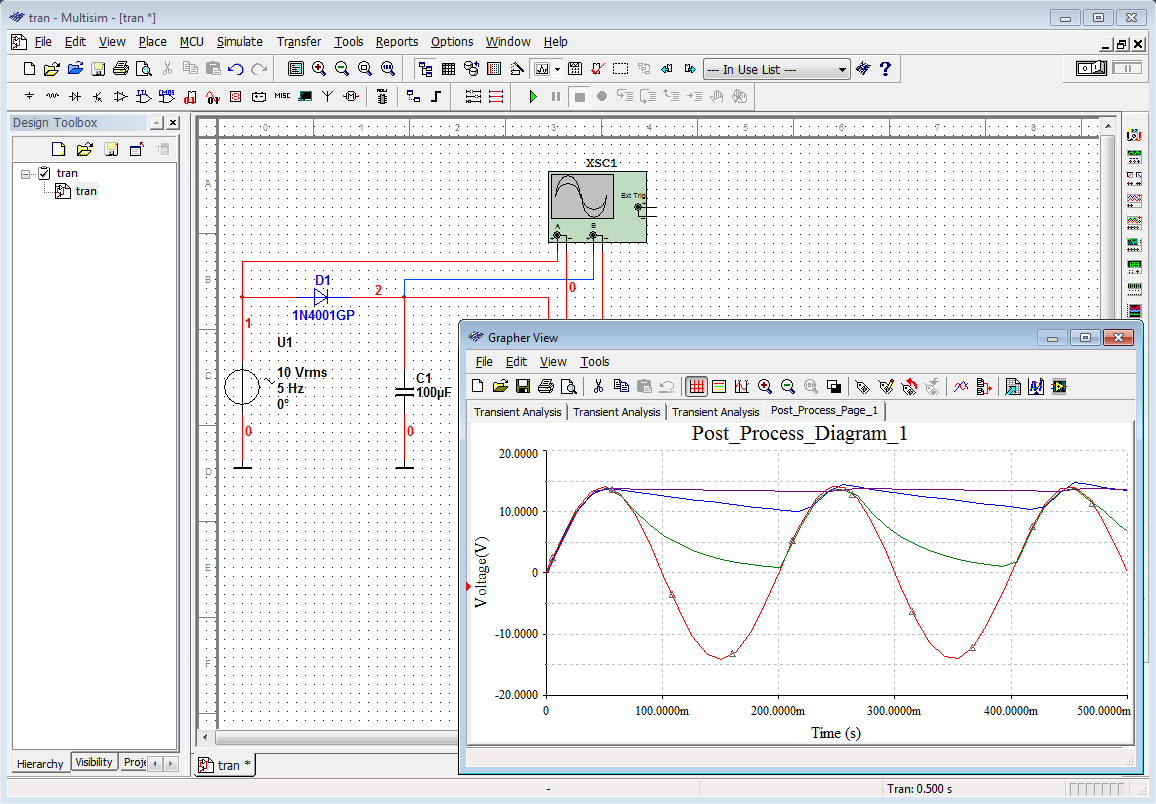1156x804 pixels.
Task: Click the schematic left scroll arrow
Action: (206, 737)
